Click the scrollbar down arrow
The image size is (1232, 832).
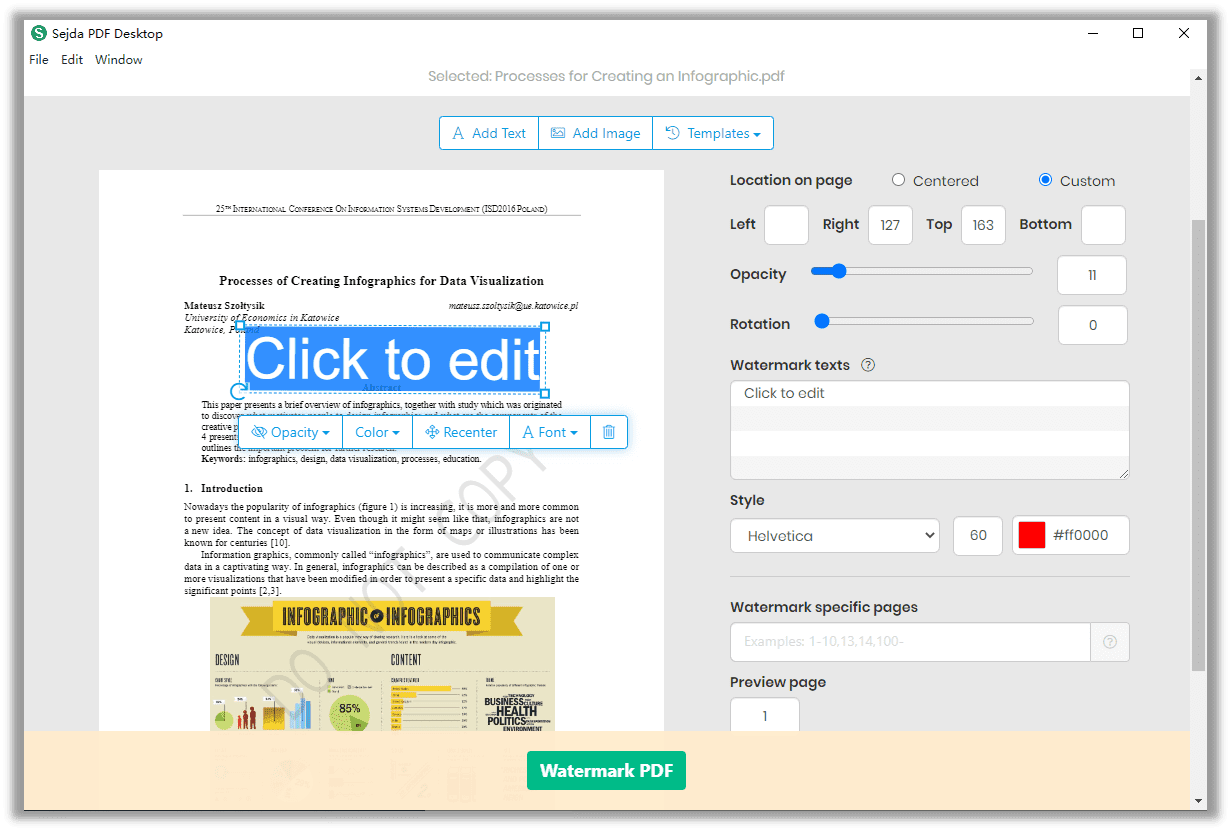point(1199,801)
